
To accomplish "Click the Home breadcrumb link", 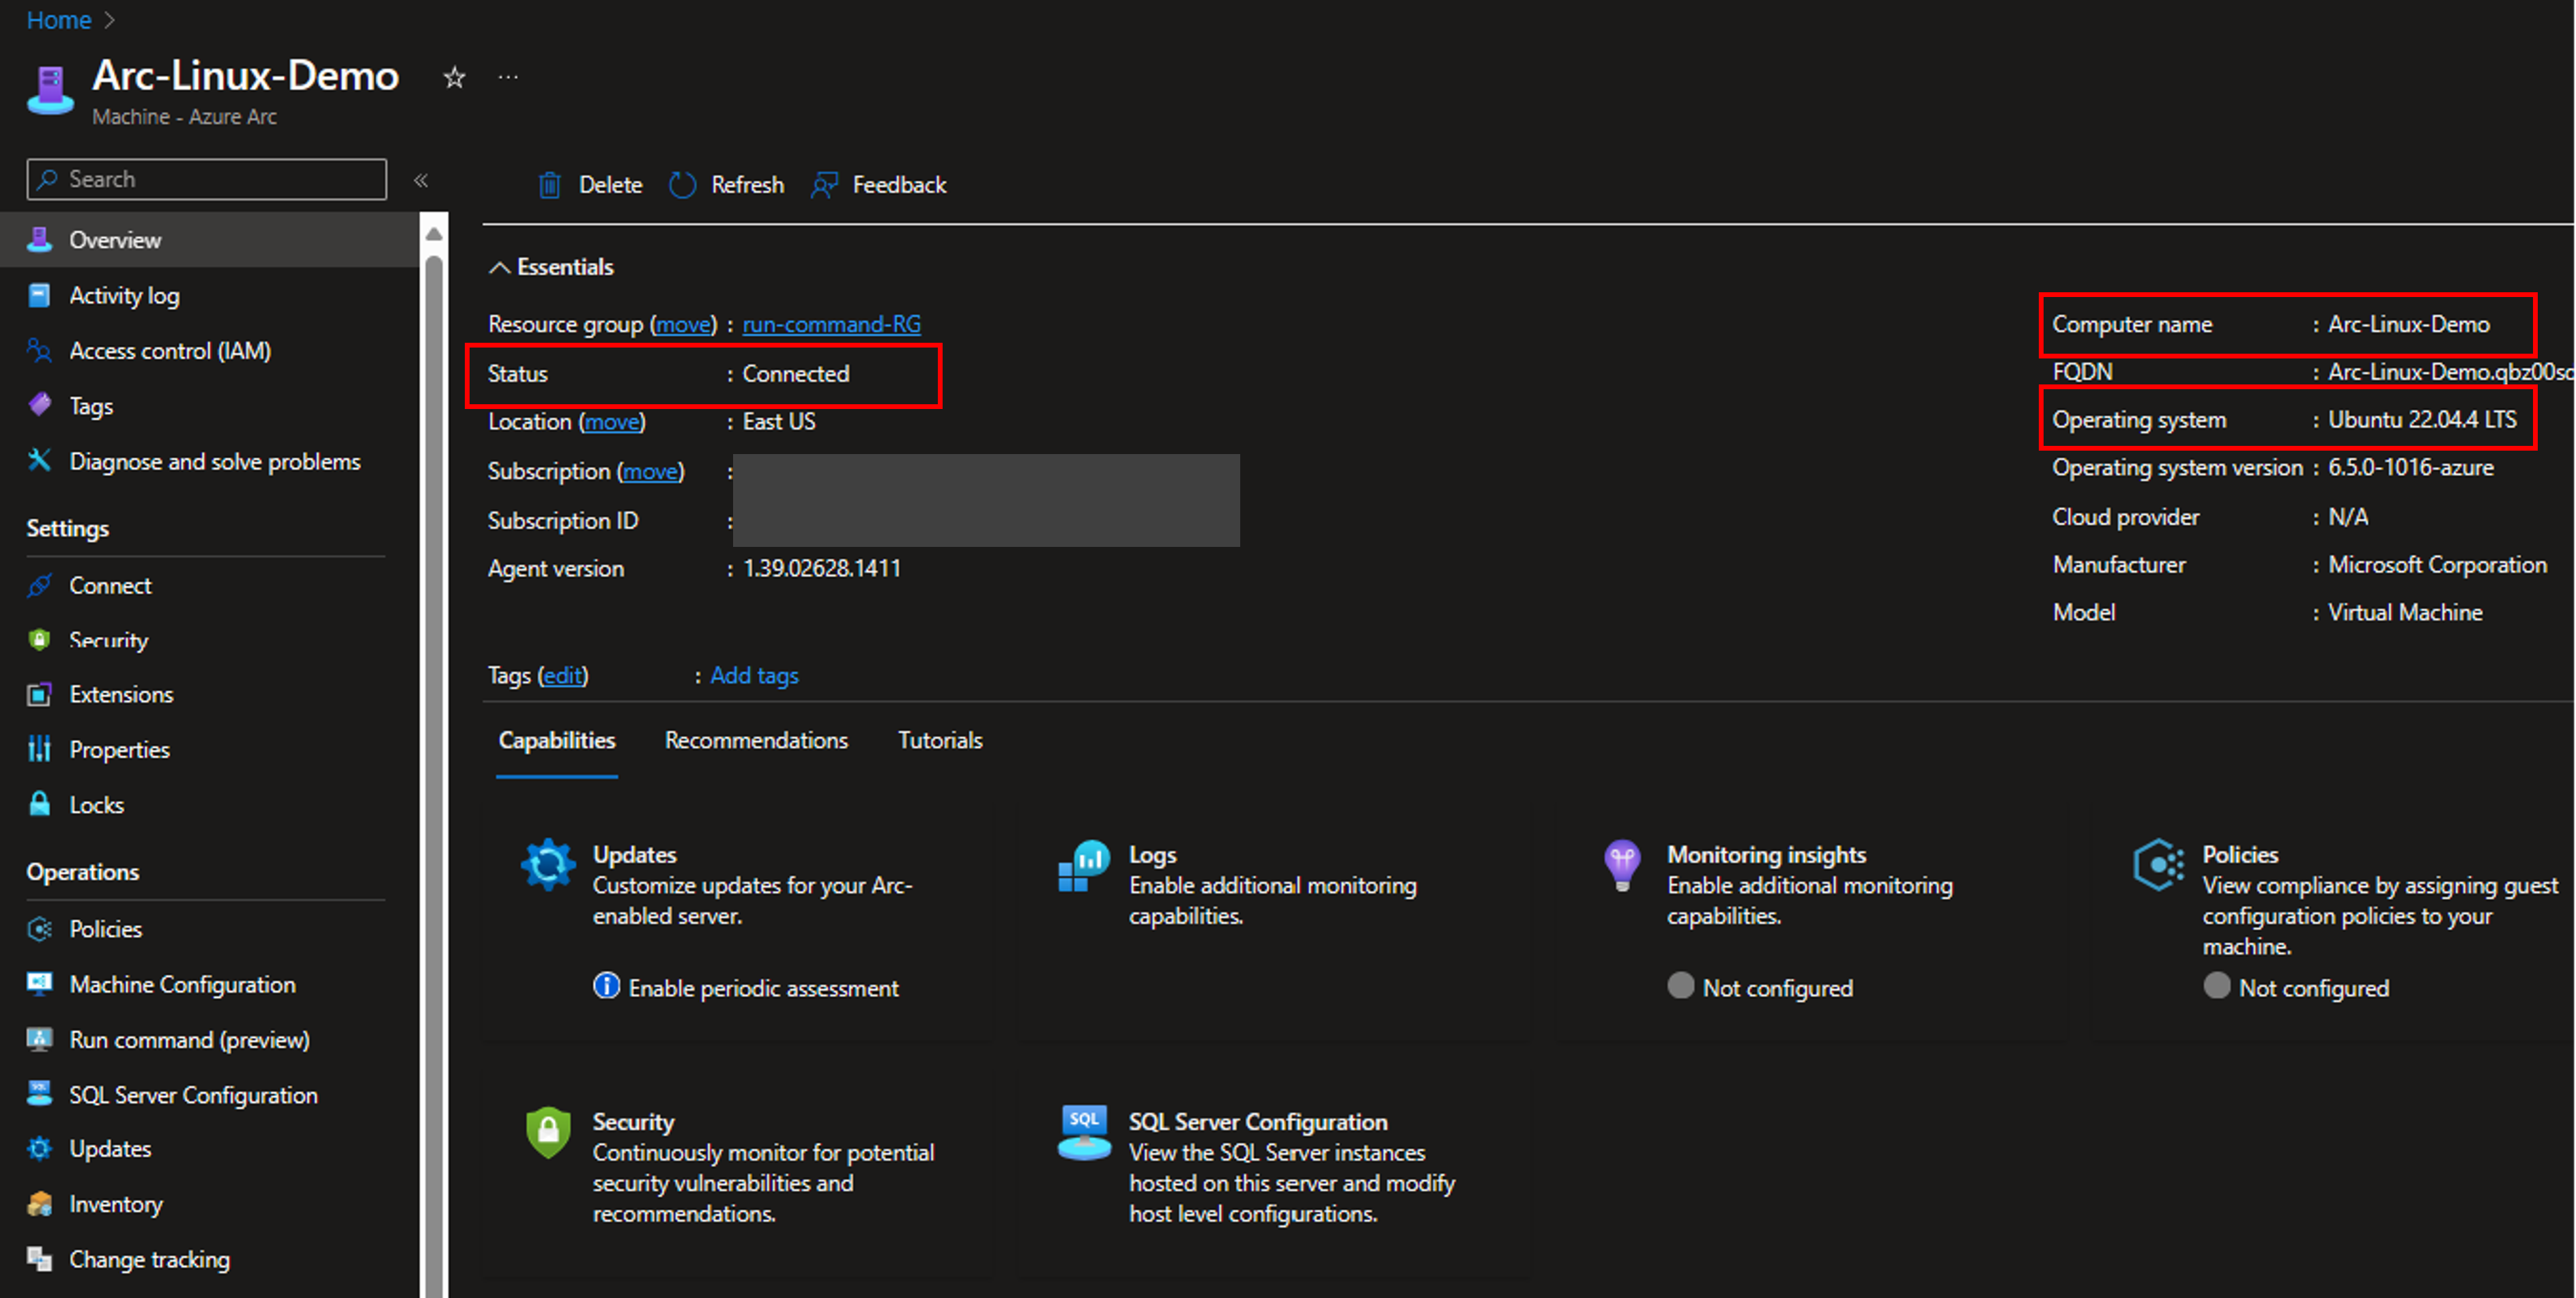I will point(59,20).
